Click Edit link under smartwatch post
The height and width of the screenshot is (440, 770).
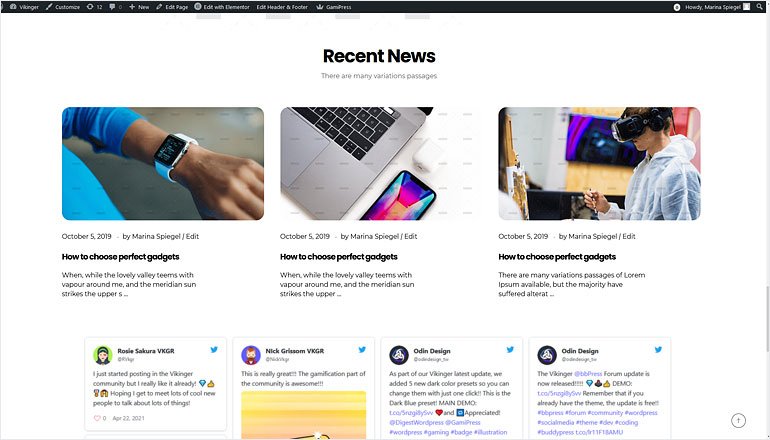(x=192, y=236)
